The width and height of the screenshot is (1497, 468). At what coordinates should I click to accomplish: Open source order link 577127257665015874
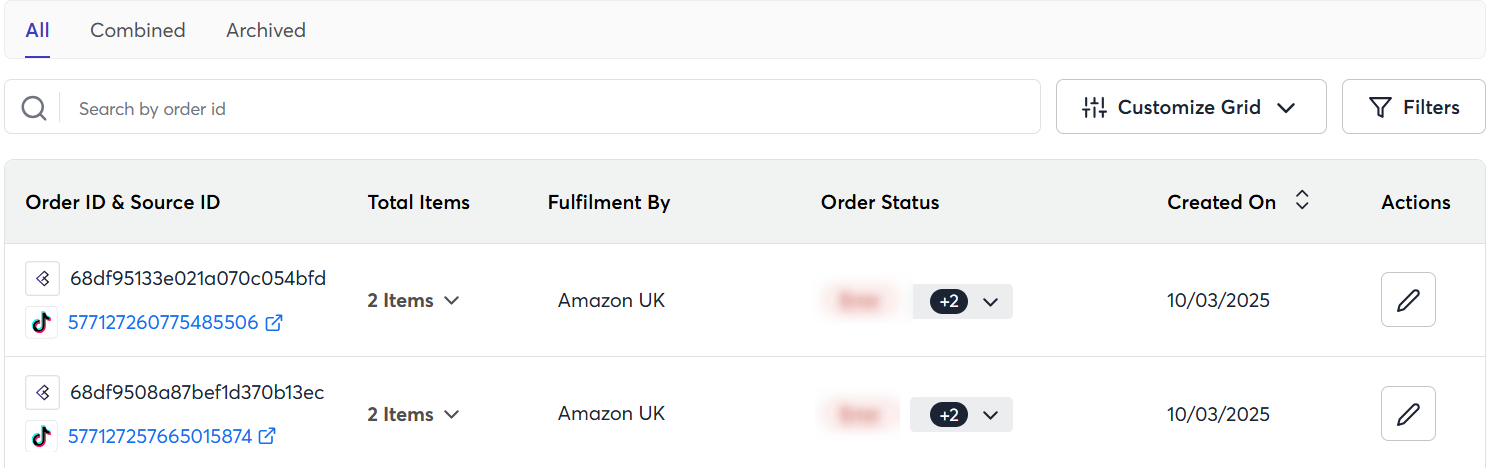pyautogui.click(x=160, y=437)
